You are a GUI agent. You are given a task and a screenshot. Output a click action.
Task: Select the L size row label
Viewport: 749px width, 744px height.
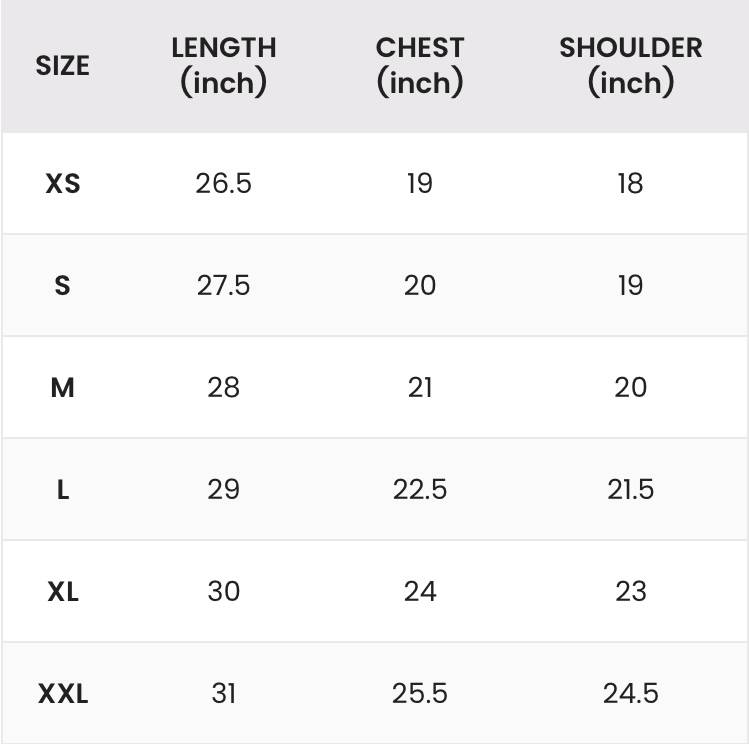(x=63, y=489)
